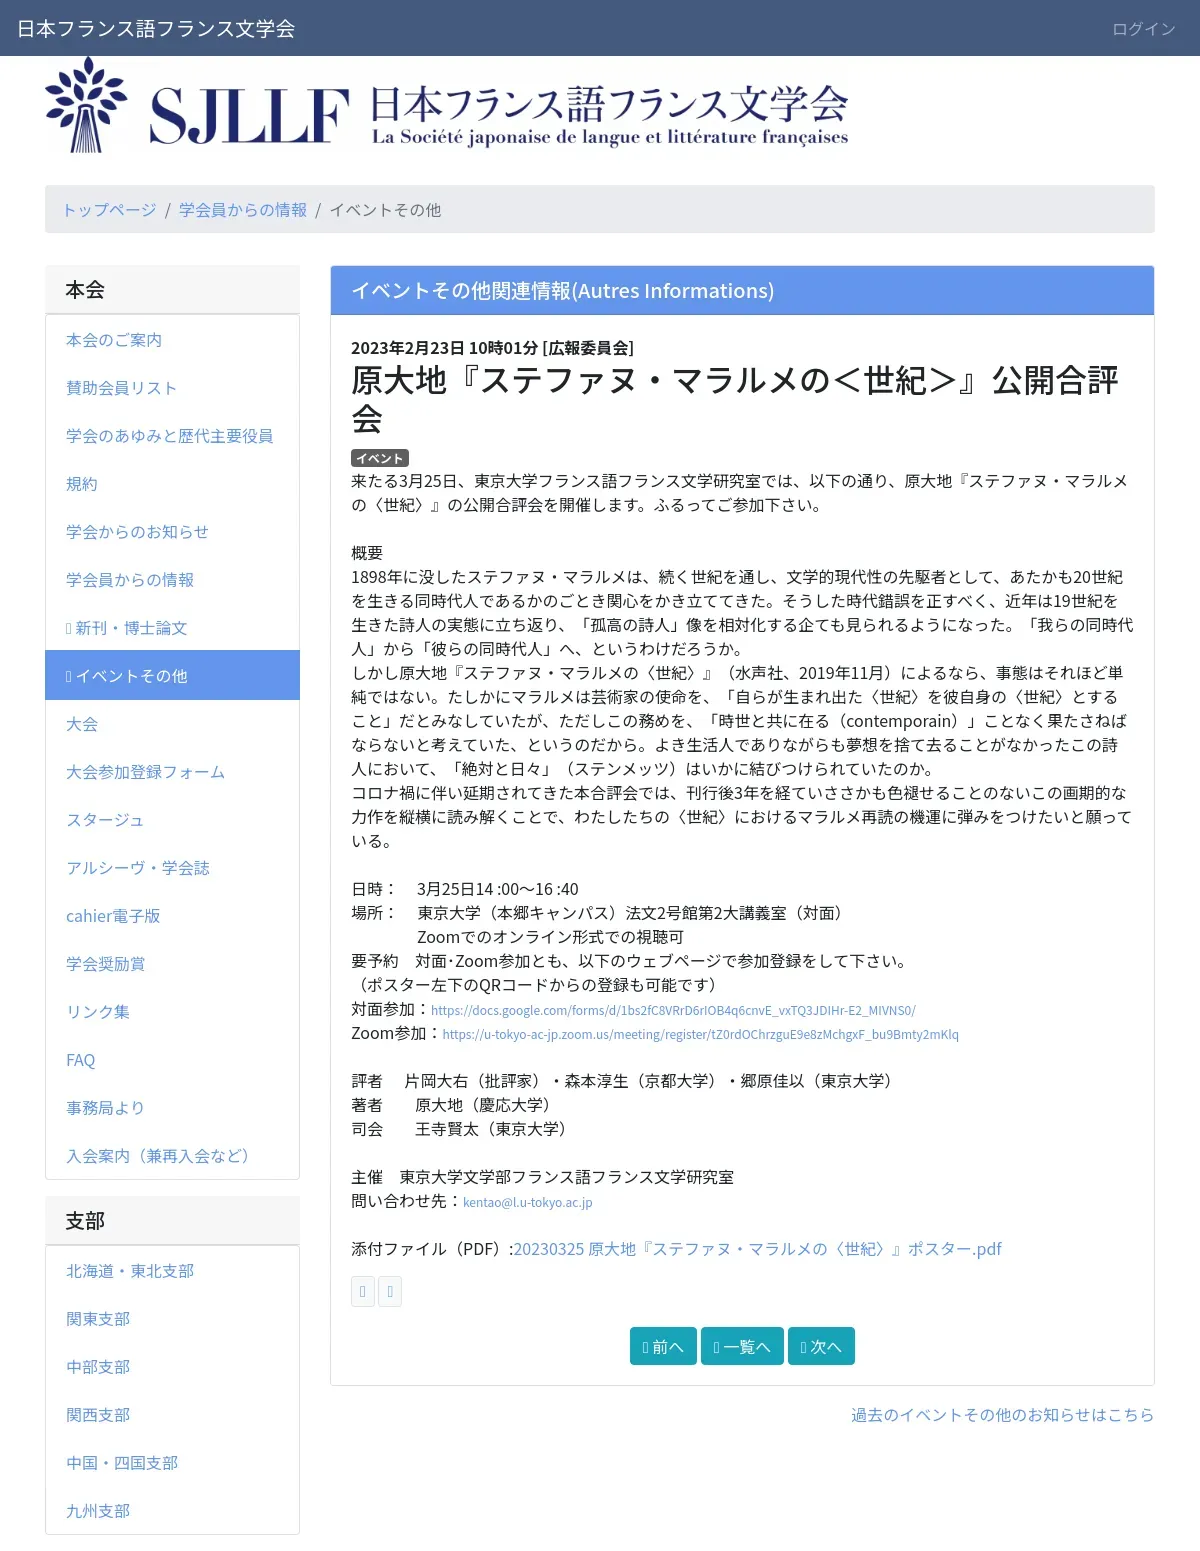The width and height of the screenshot is (1200, 1551).
Task: Open the Zoom参加 meeting registration link
Action: 700,1034
